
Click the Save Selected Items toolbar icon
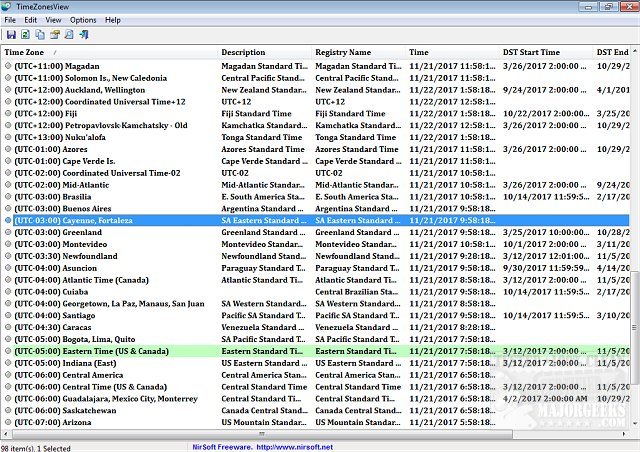(x=11, y=35)
